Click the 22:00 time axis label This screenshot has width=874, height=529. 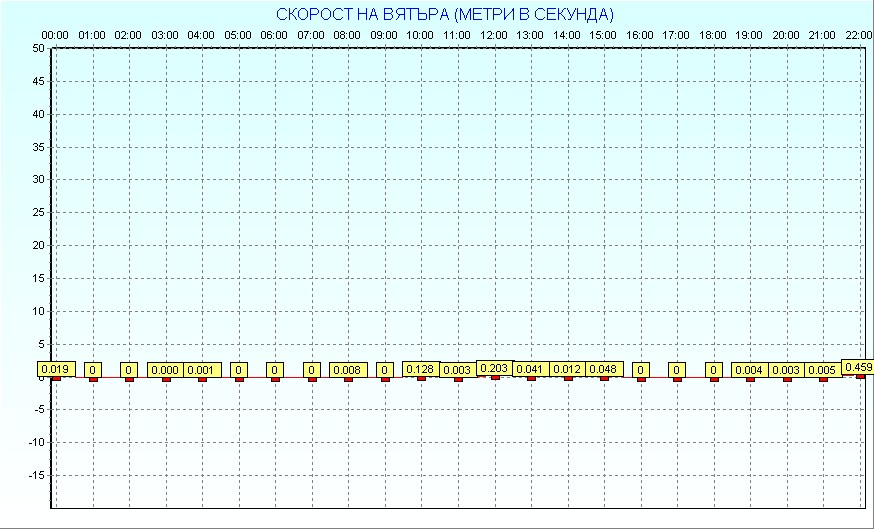pos(859,36)
